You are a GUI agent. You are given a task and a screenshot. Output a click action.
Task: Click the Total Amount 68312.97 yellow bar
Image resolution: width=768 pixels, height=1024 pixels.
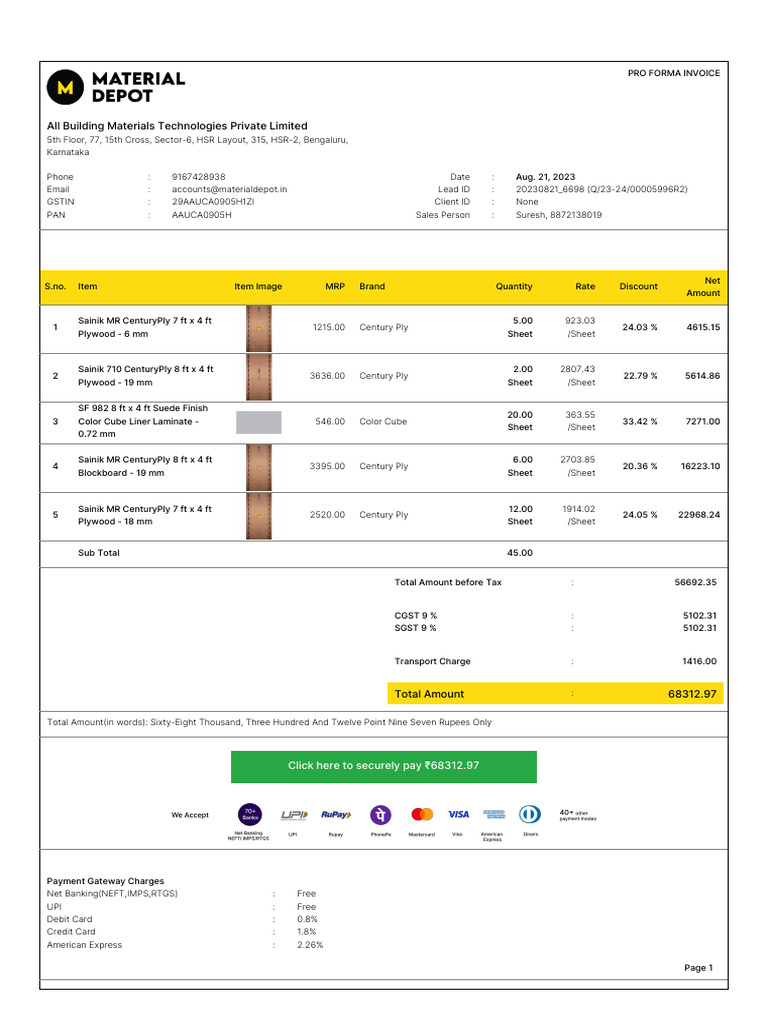(x=555, y=694)
